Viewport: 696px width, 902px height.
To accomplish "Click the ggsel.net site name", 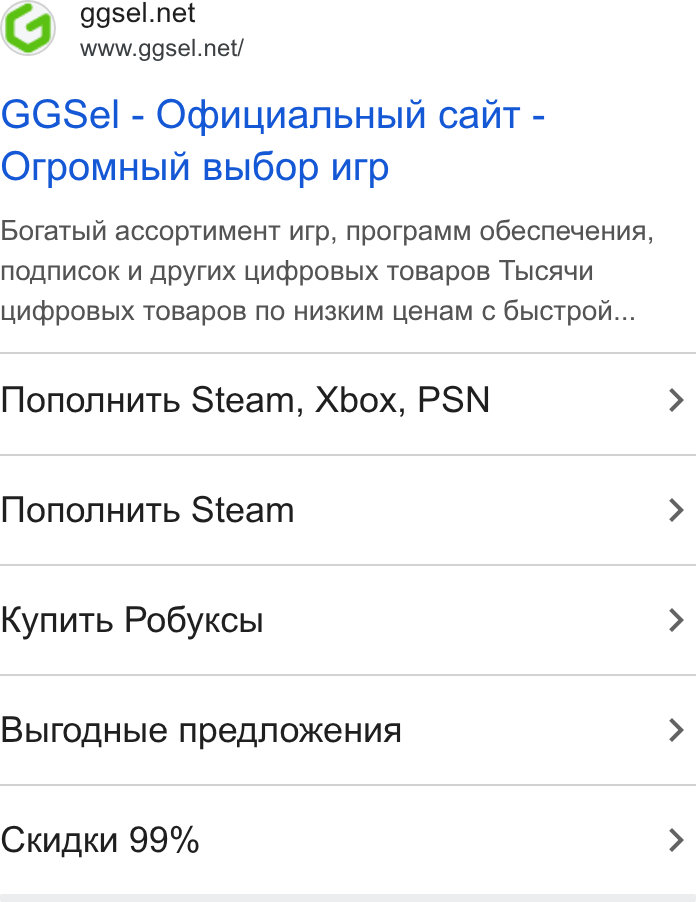I will [137, 14].
